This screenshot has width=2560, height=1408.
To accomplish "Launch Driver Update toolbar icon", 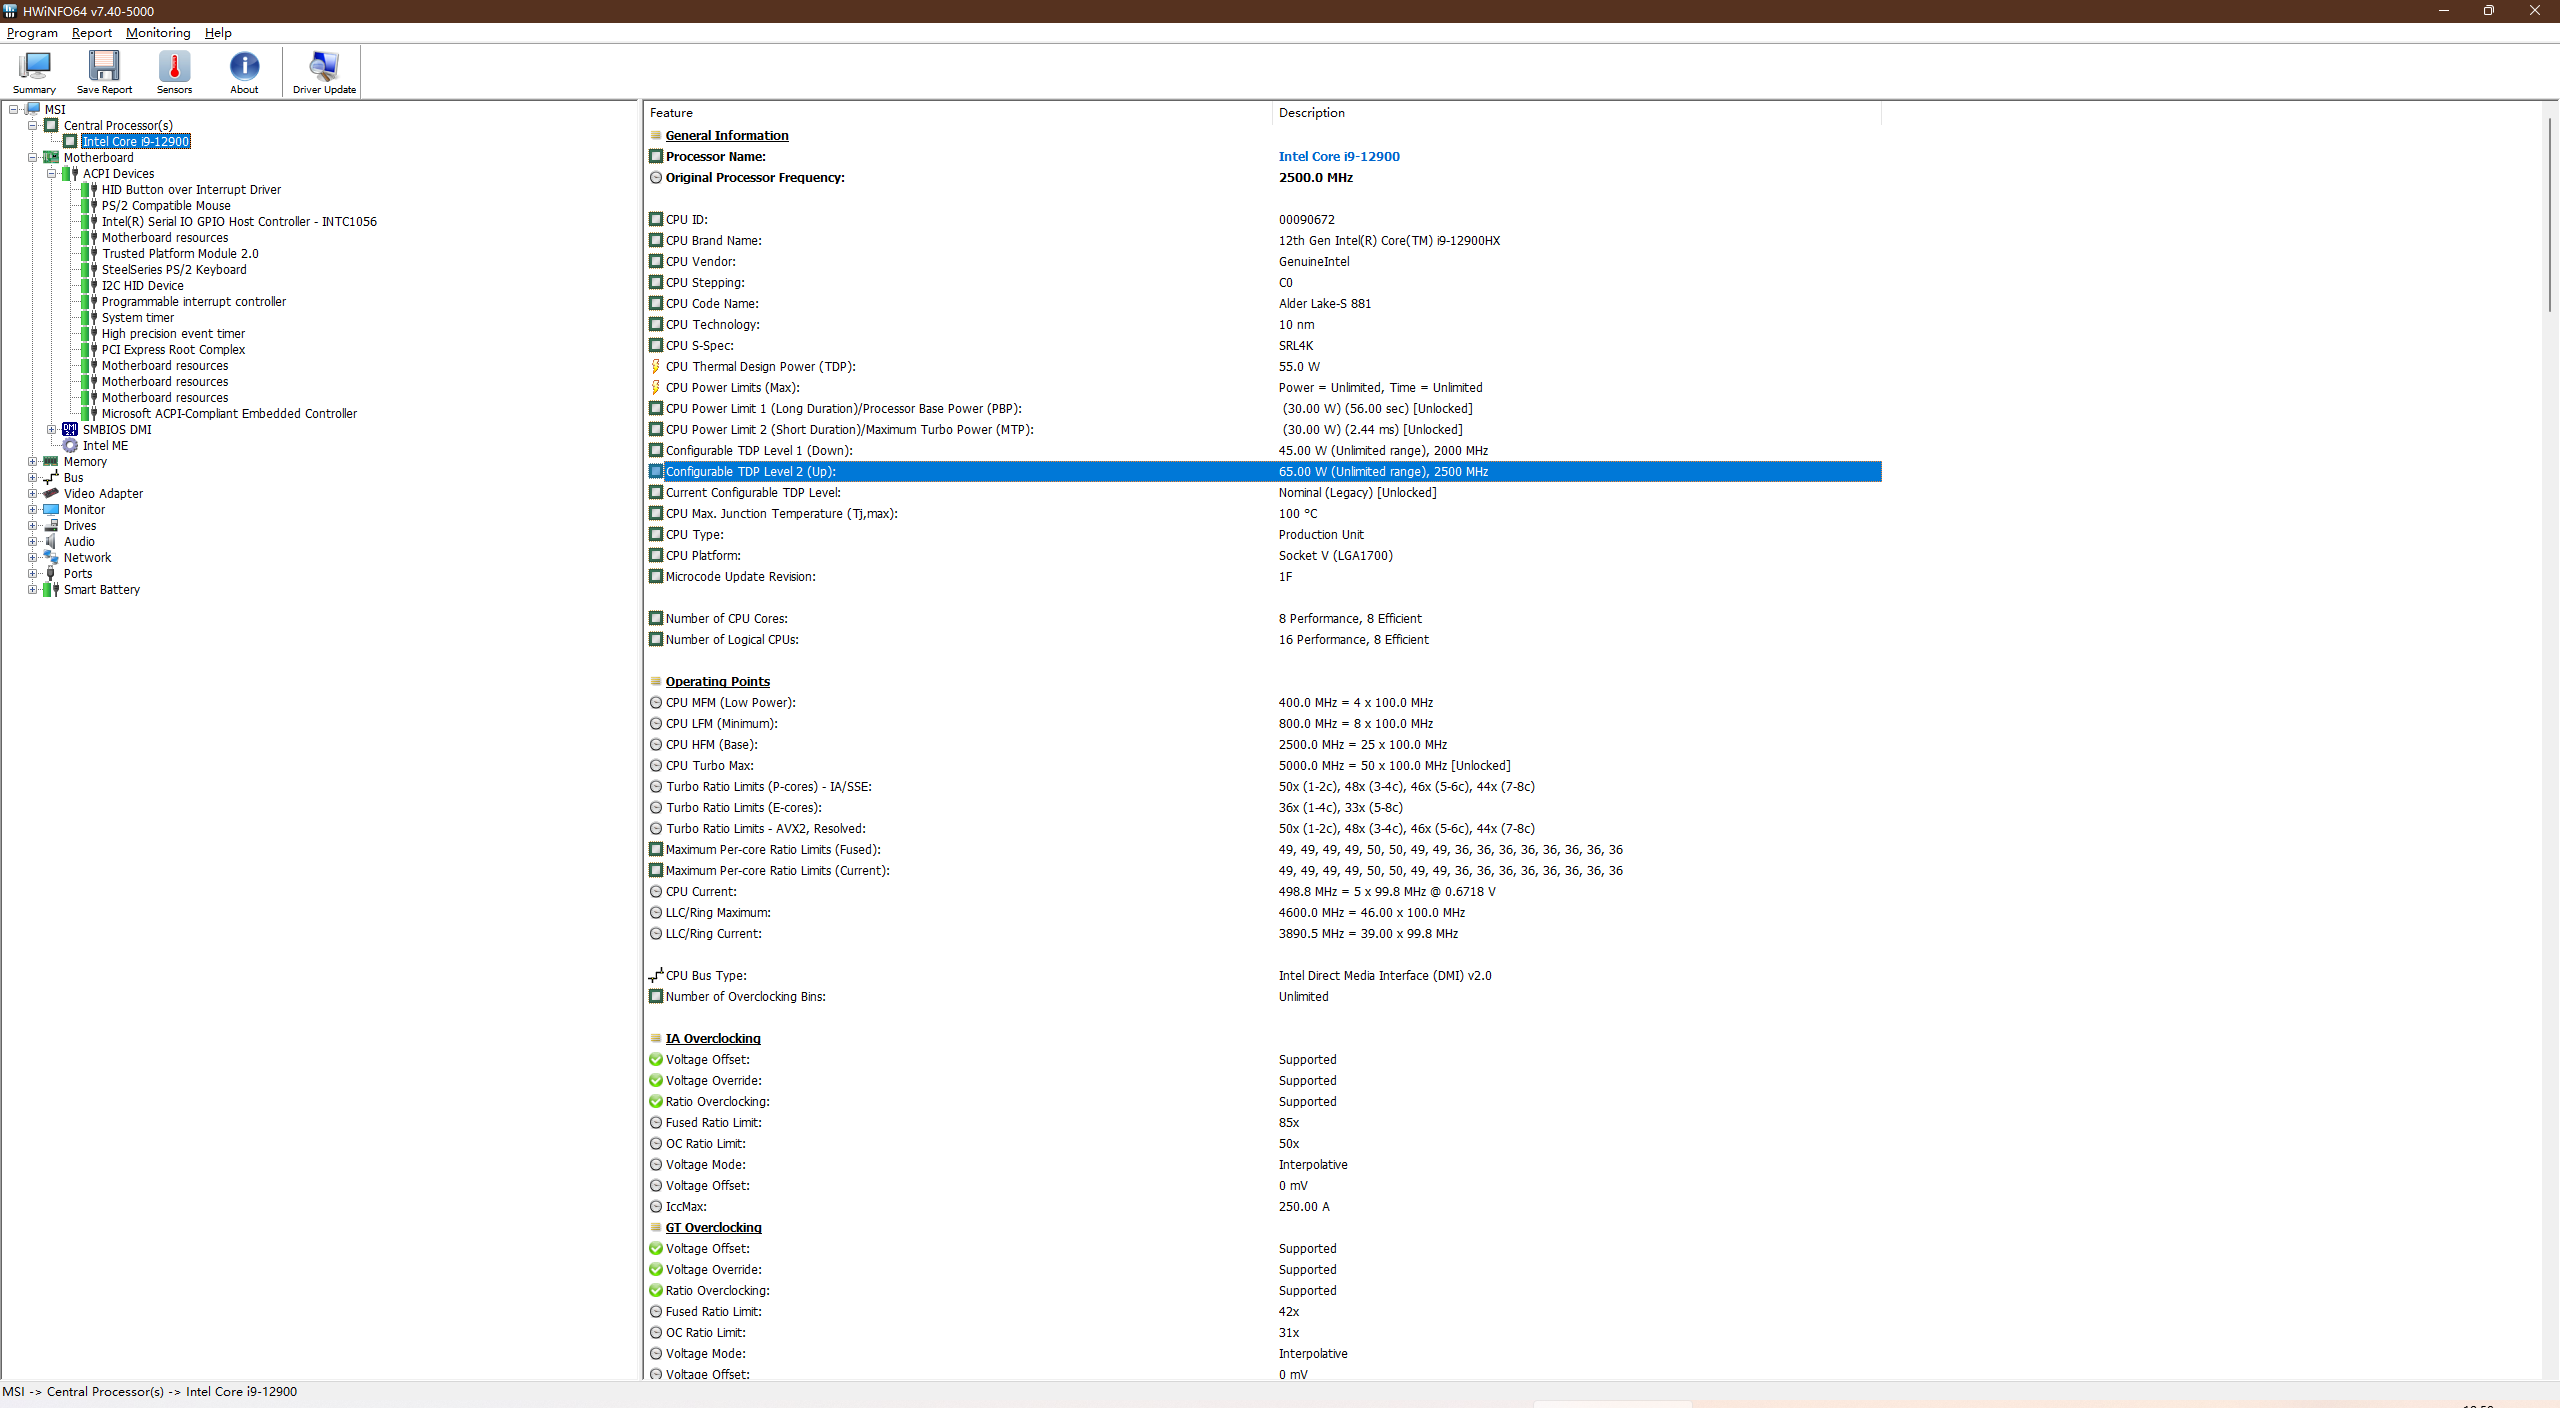I will [324, 67].
